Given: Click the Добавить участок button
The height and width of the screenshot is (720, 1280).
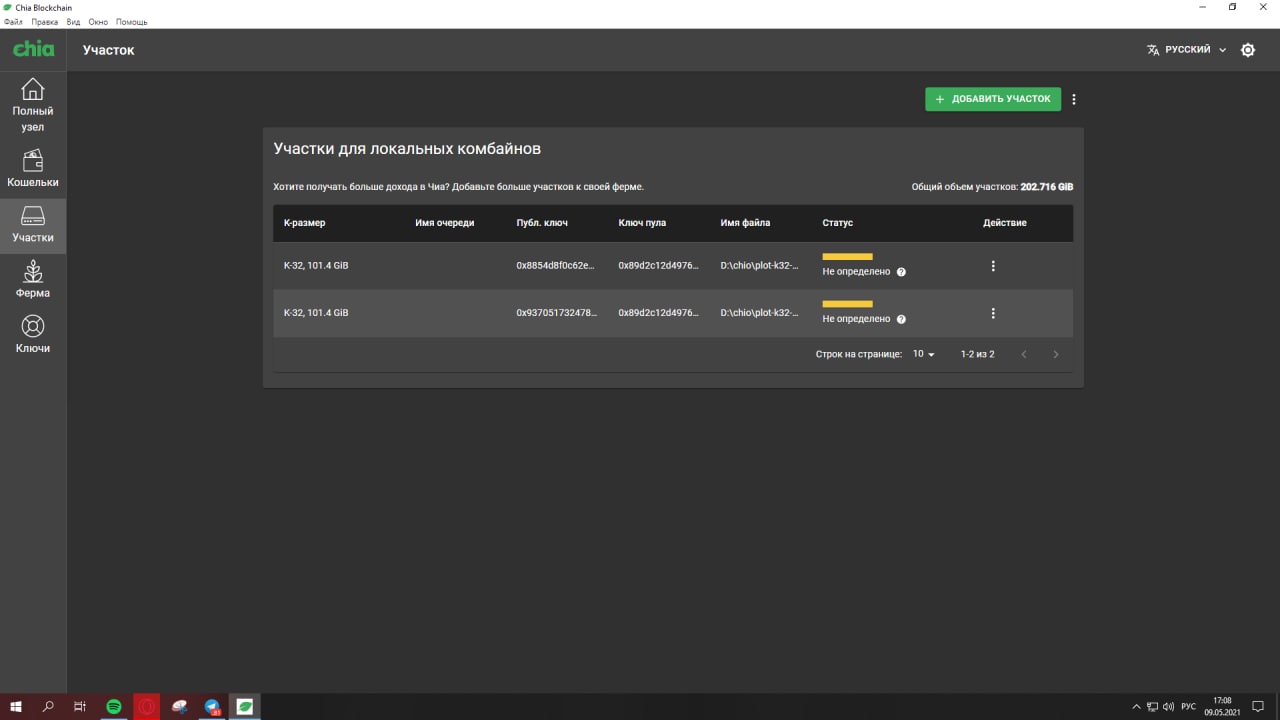Looking at the screenshot, I should pos(993,99).
